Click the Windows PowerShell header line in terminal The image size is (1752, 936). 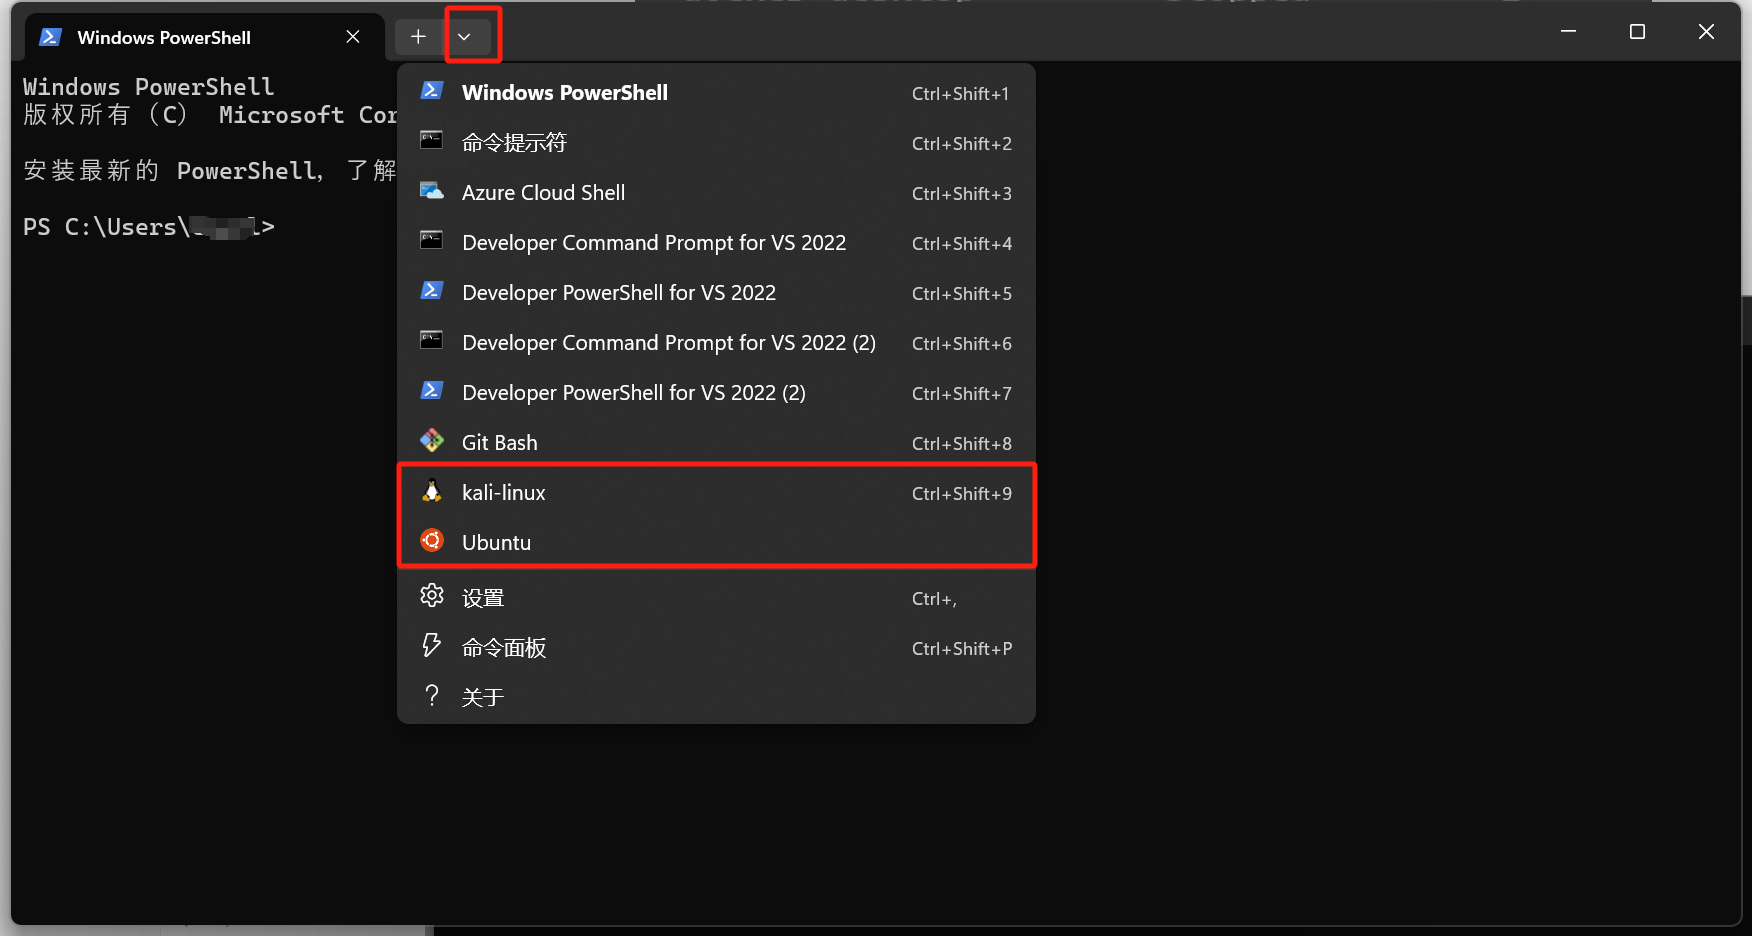pyautogui.click(x=148, y=87)
